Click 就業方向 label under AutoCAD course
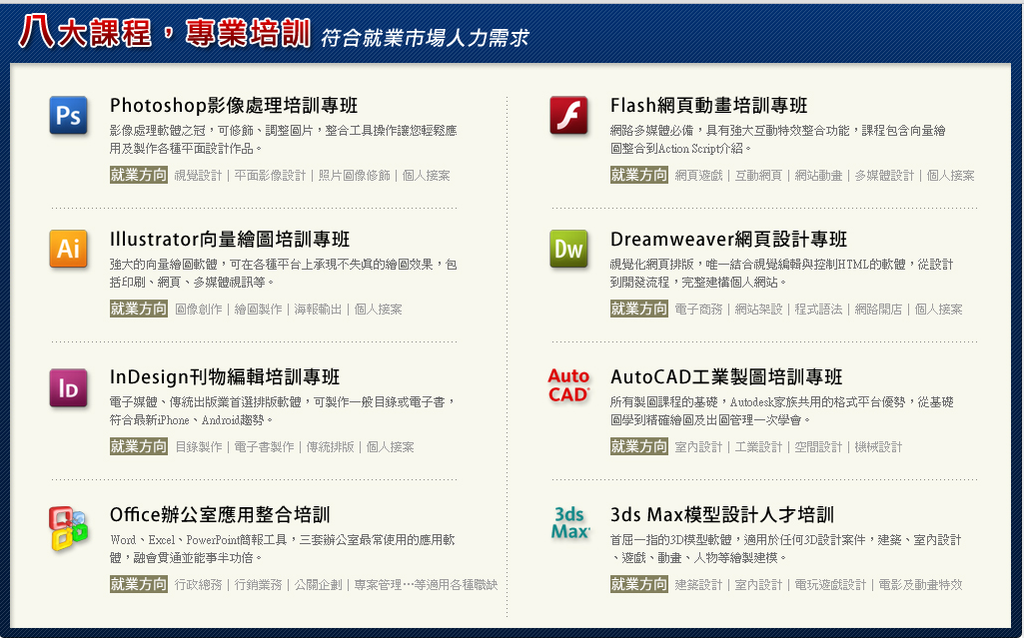The width and height of the screenshot is (1024, 638). click(639, 447)
